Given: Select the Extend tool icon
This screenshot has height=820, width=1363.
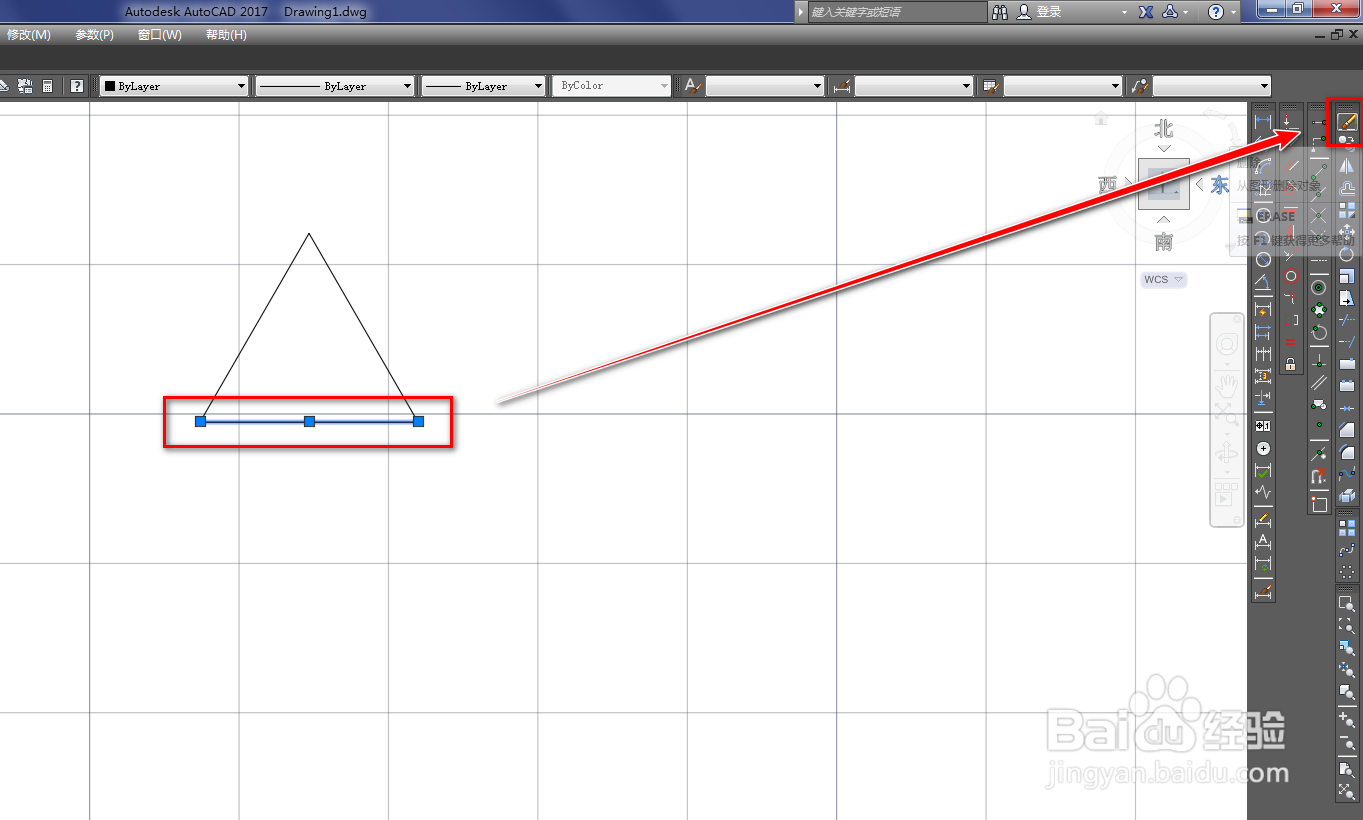Looking at the screenshot, I should click(1346, 342).
